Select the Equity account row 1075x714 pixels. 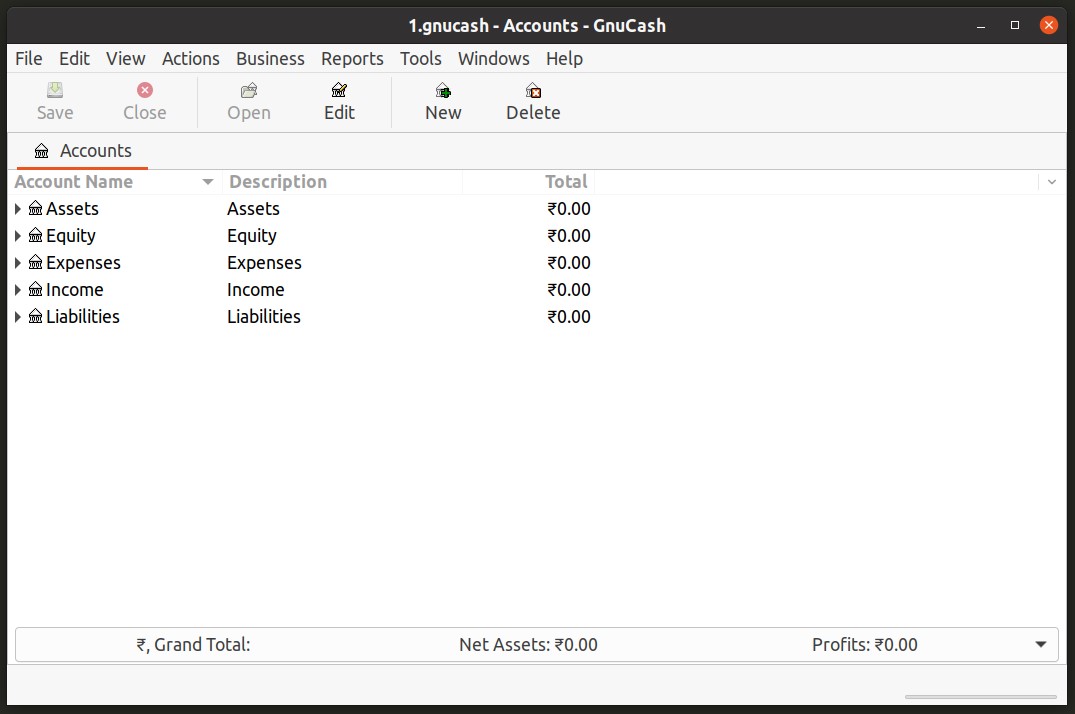click(71, 236)
